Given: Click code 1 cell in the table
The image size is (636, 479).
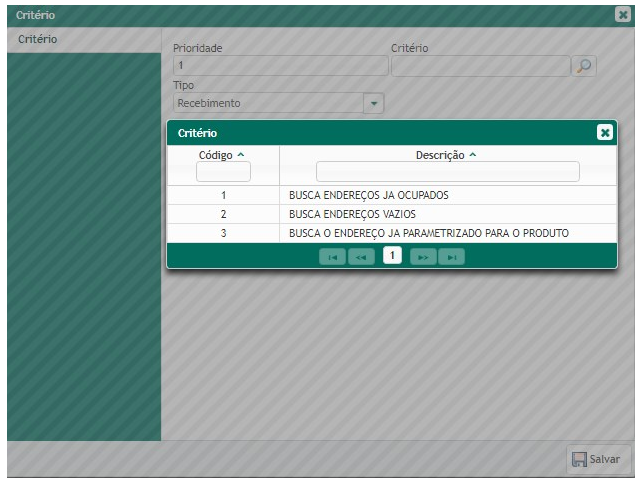Looking at the screenshot, I should 223,195.
